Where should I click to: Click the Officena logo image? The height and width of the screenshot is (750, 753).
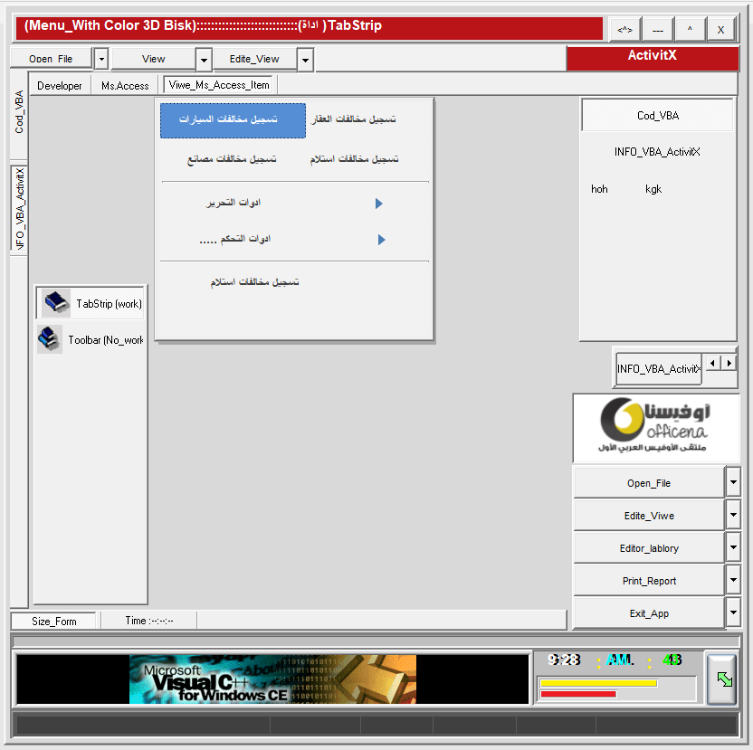[654, 427]
